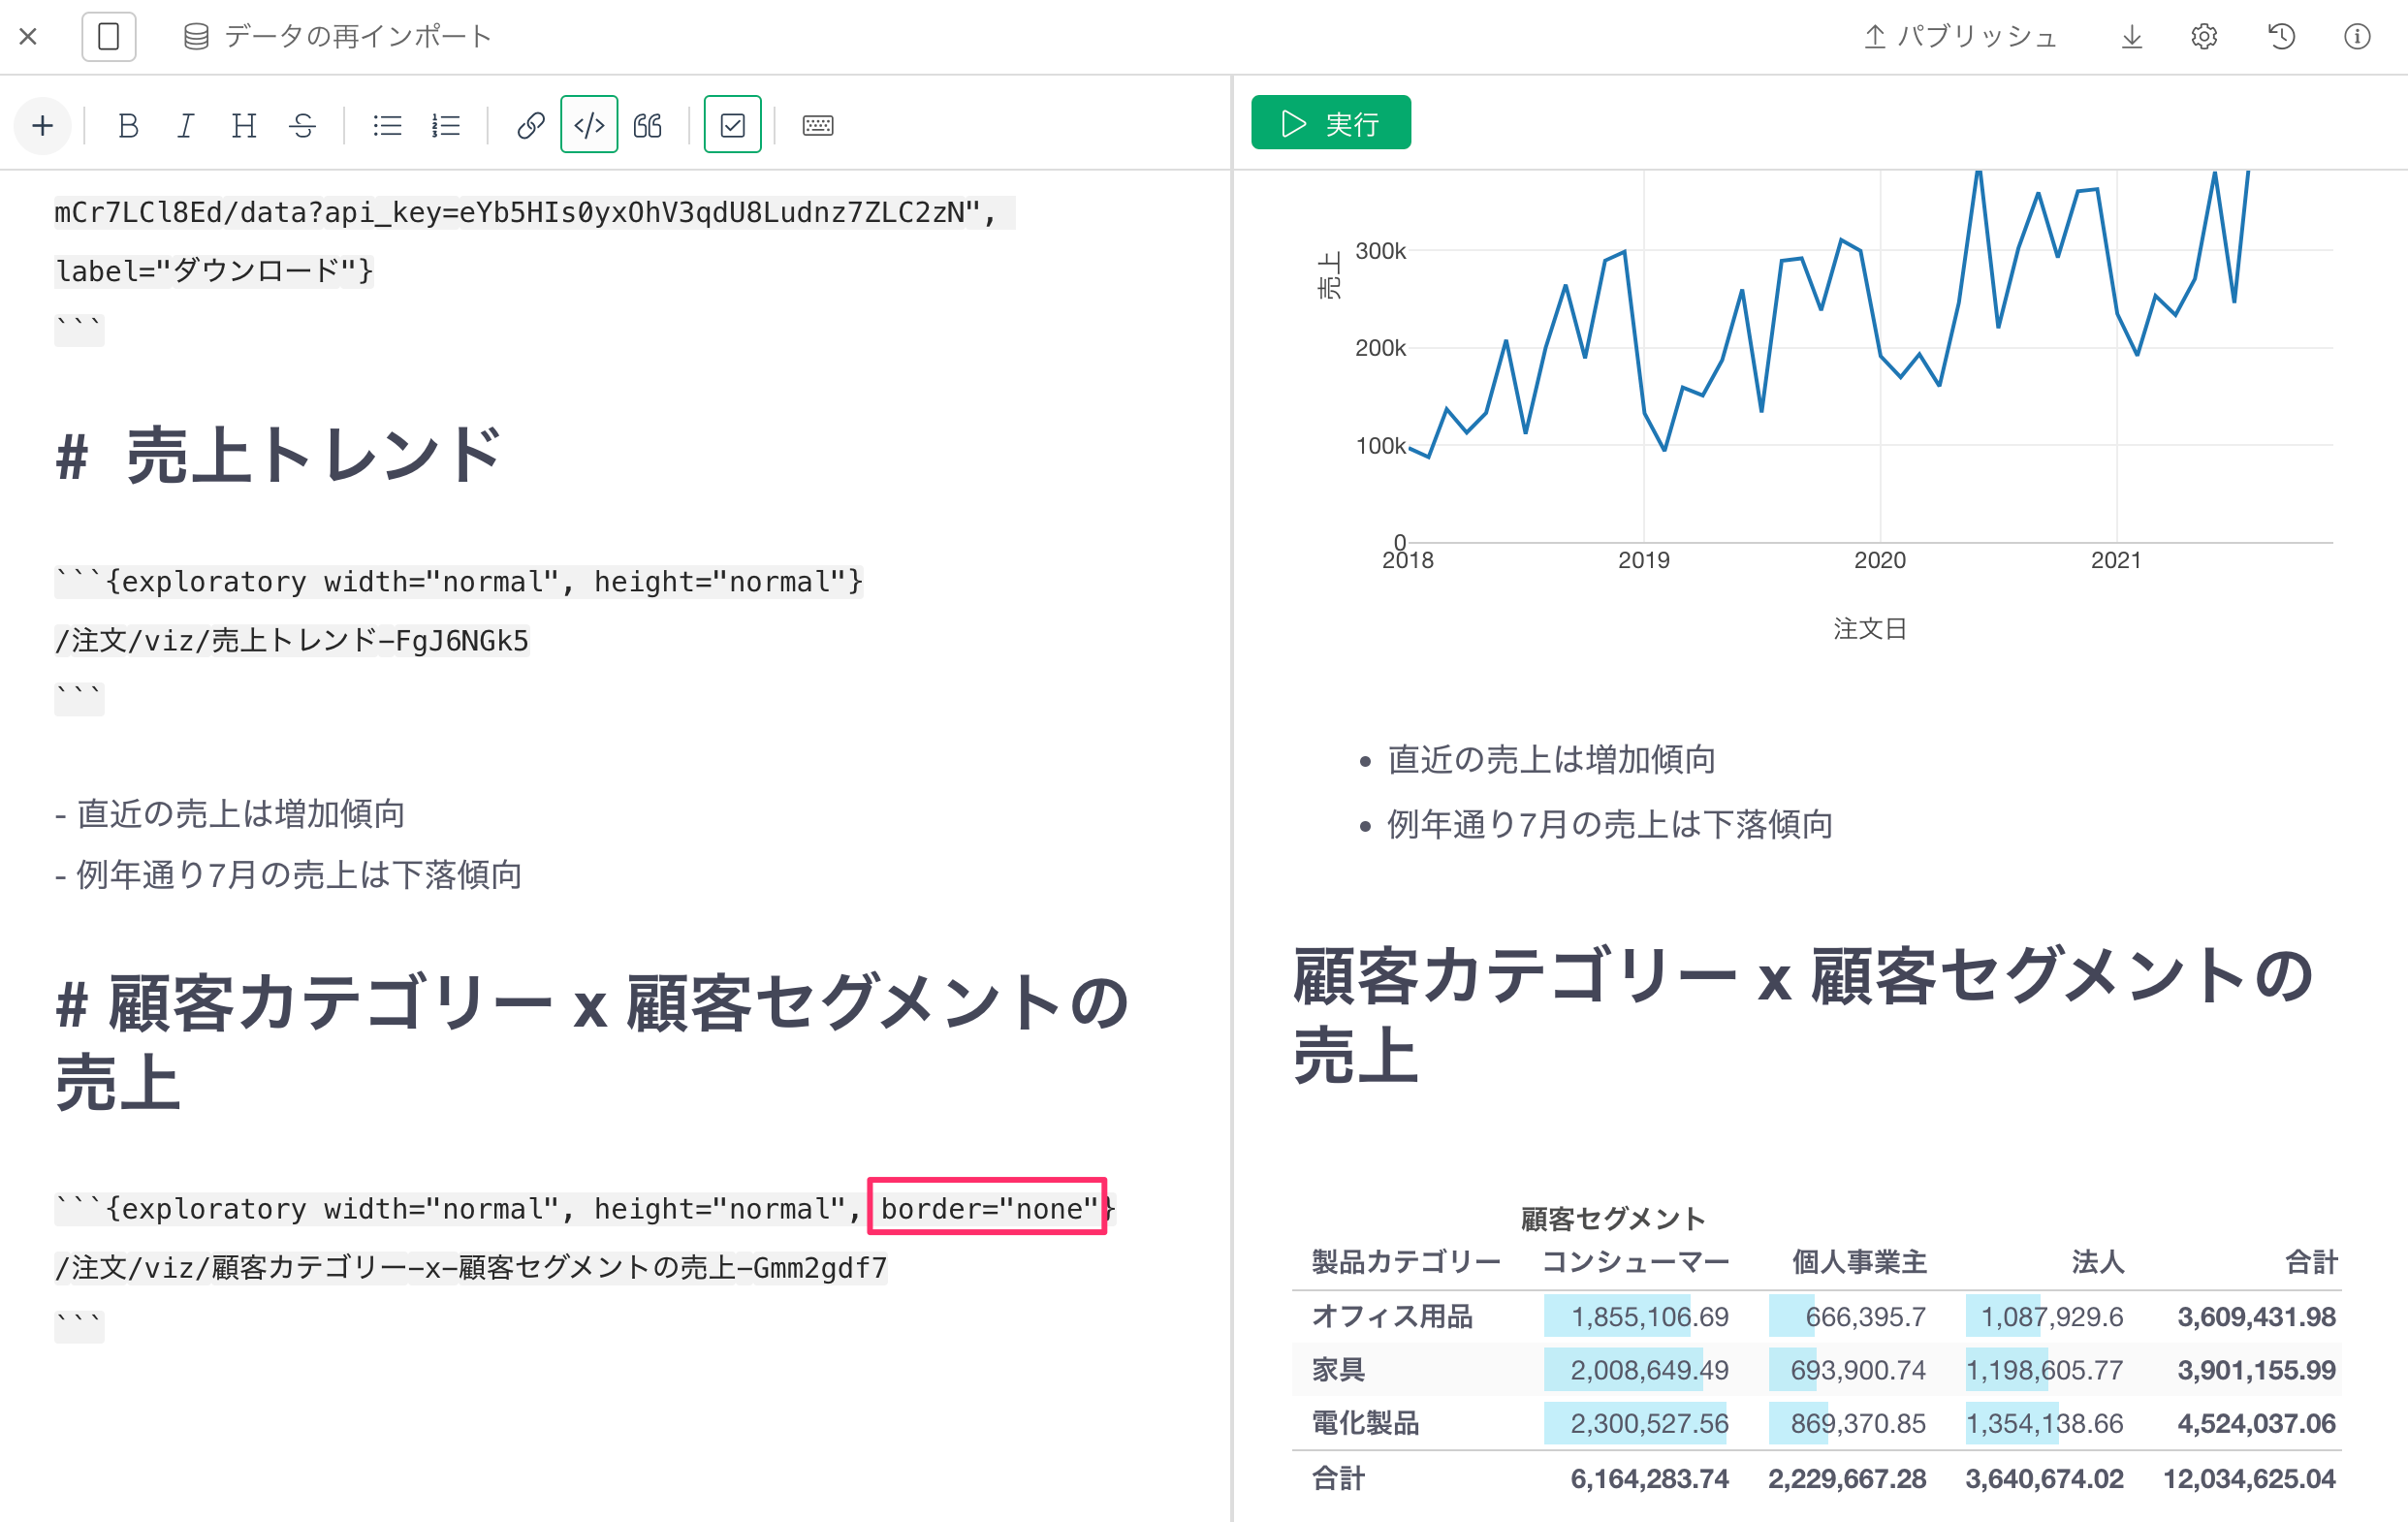2408x1522 pixels.
Task: Insert a numbered list
Action: (x=445, y=125)
